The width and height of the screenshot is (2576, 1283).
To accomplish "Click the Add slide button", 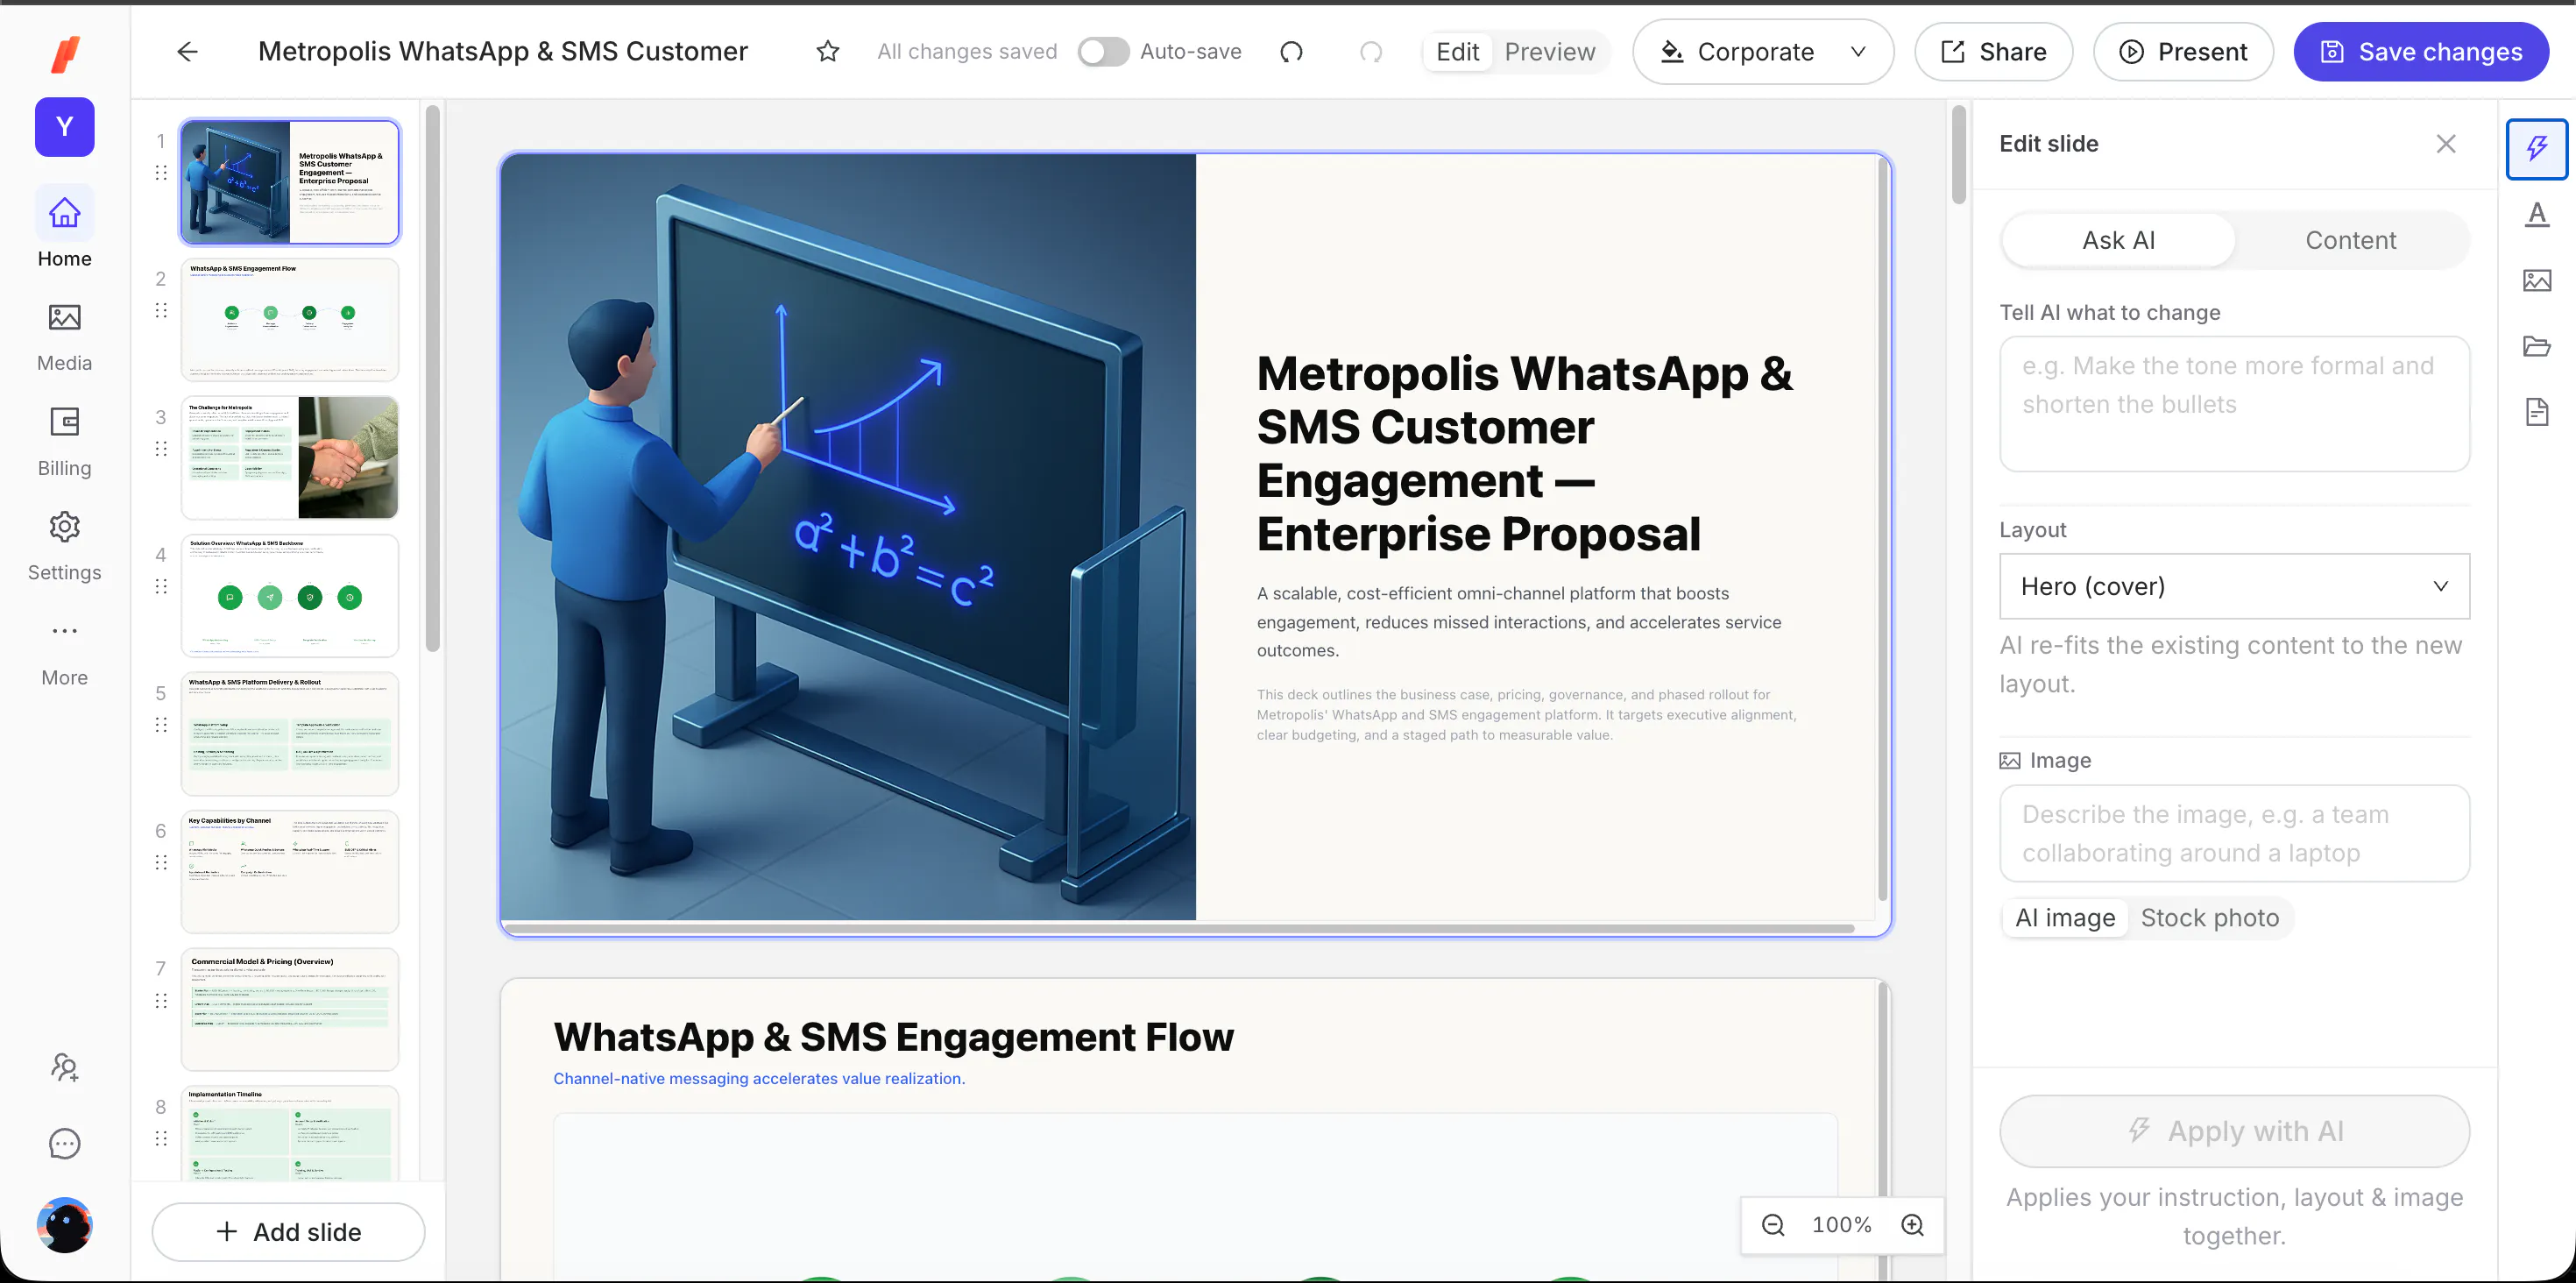I will [288, 1232].
